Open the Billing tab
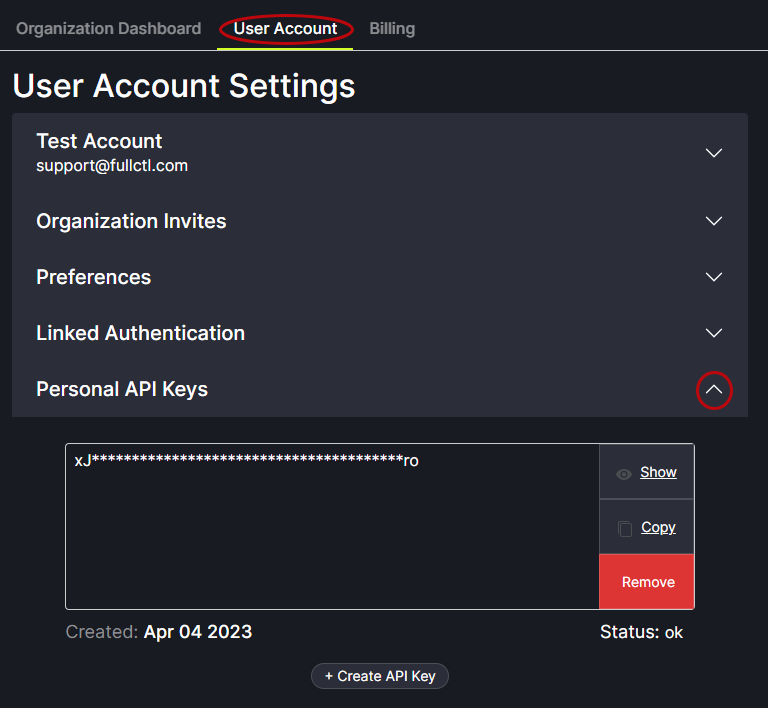This screenshot has width=768, height=708. 392,28
